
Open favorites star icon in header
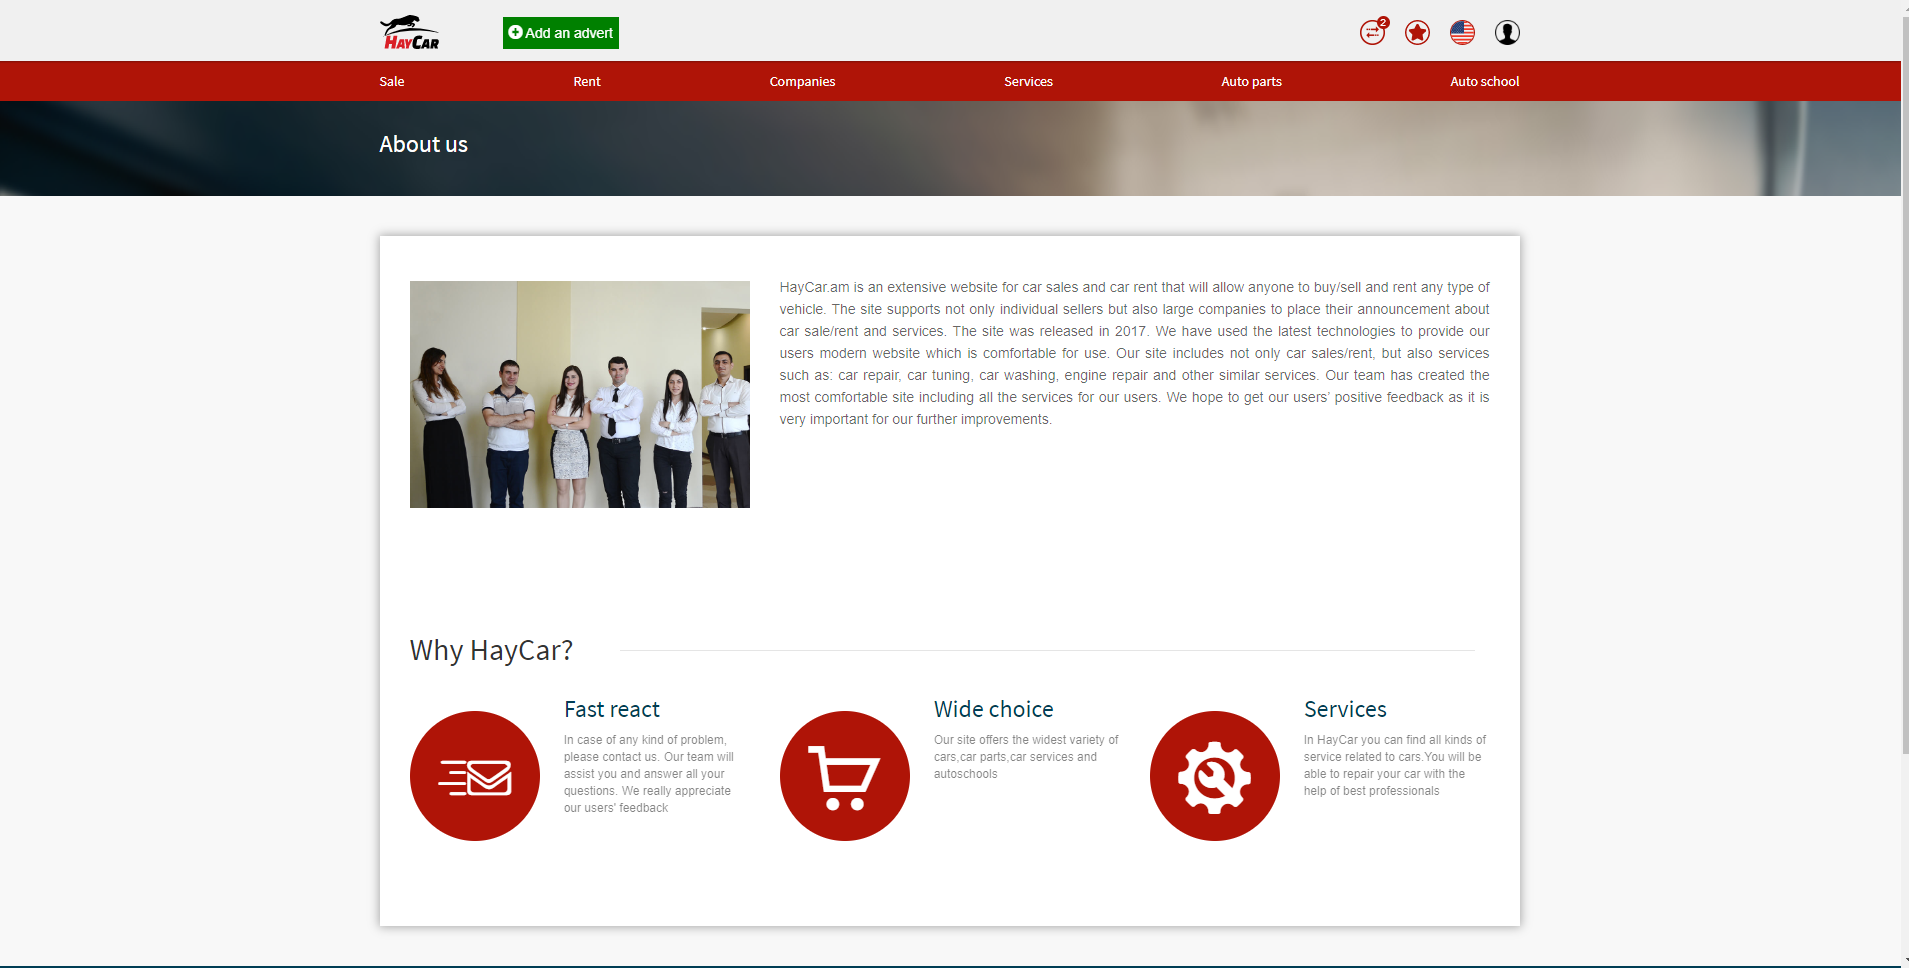tap(1417, 33)
